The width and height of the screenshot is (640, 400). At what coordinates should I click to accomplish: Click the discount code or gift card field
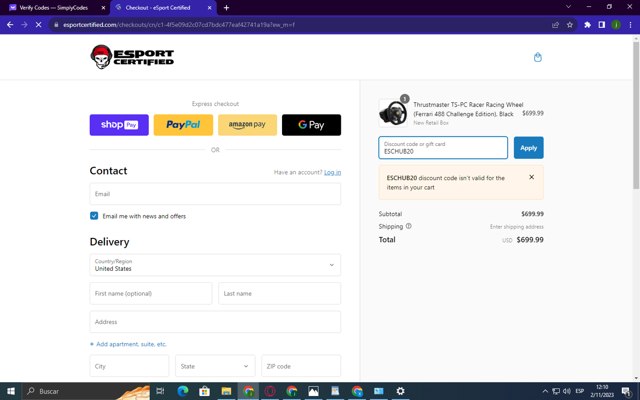[443, 148]
